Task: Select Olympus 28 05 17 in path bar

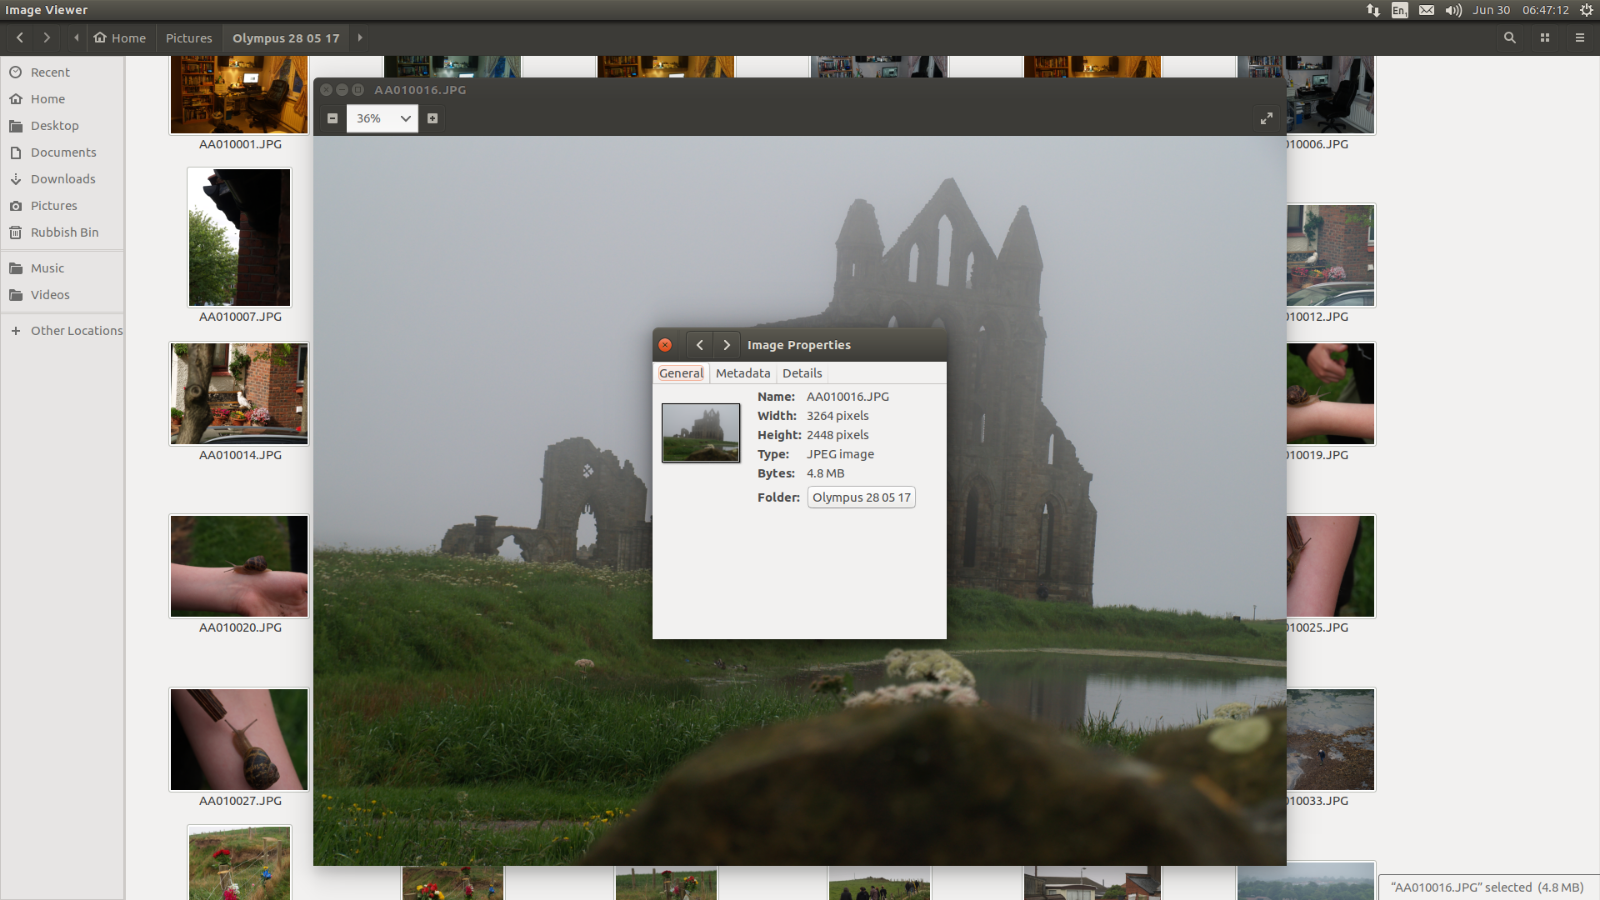Action: tap(286, 38)
